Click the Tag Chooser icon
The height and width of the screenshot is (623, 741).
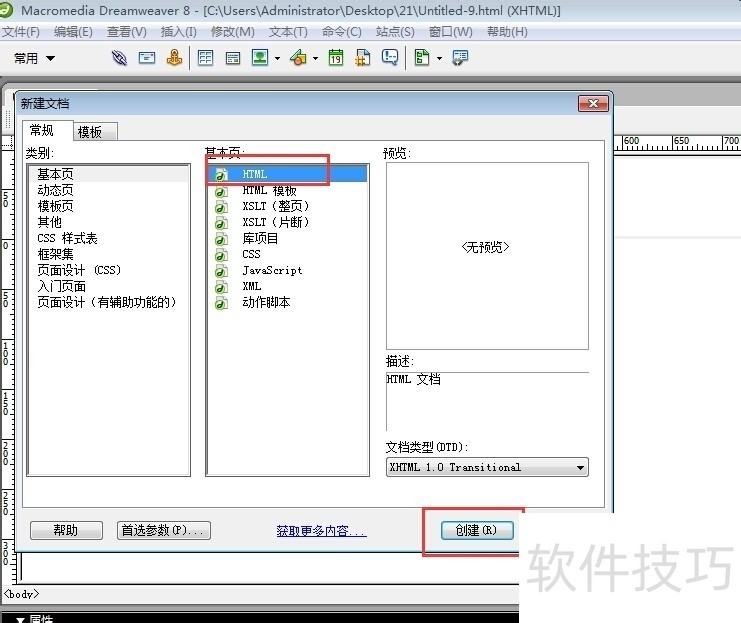click(460, 58)
